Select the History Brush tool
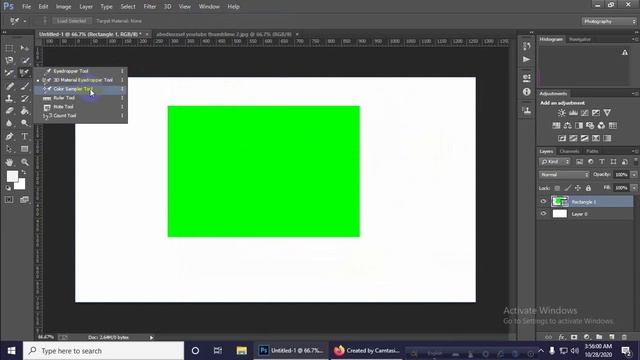 coord(25,98)
